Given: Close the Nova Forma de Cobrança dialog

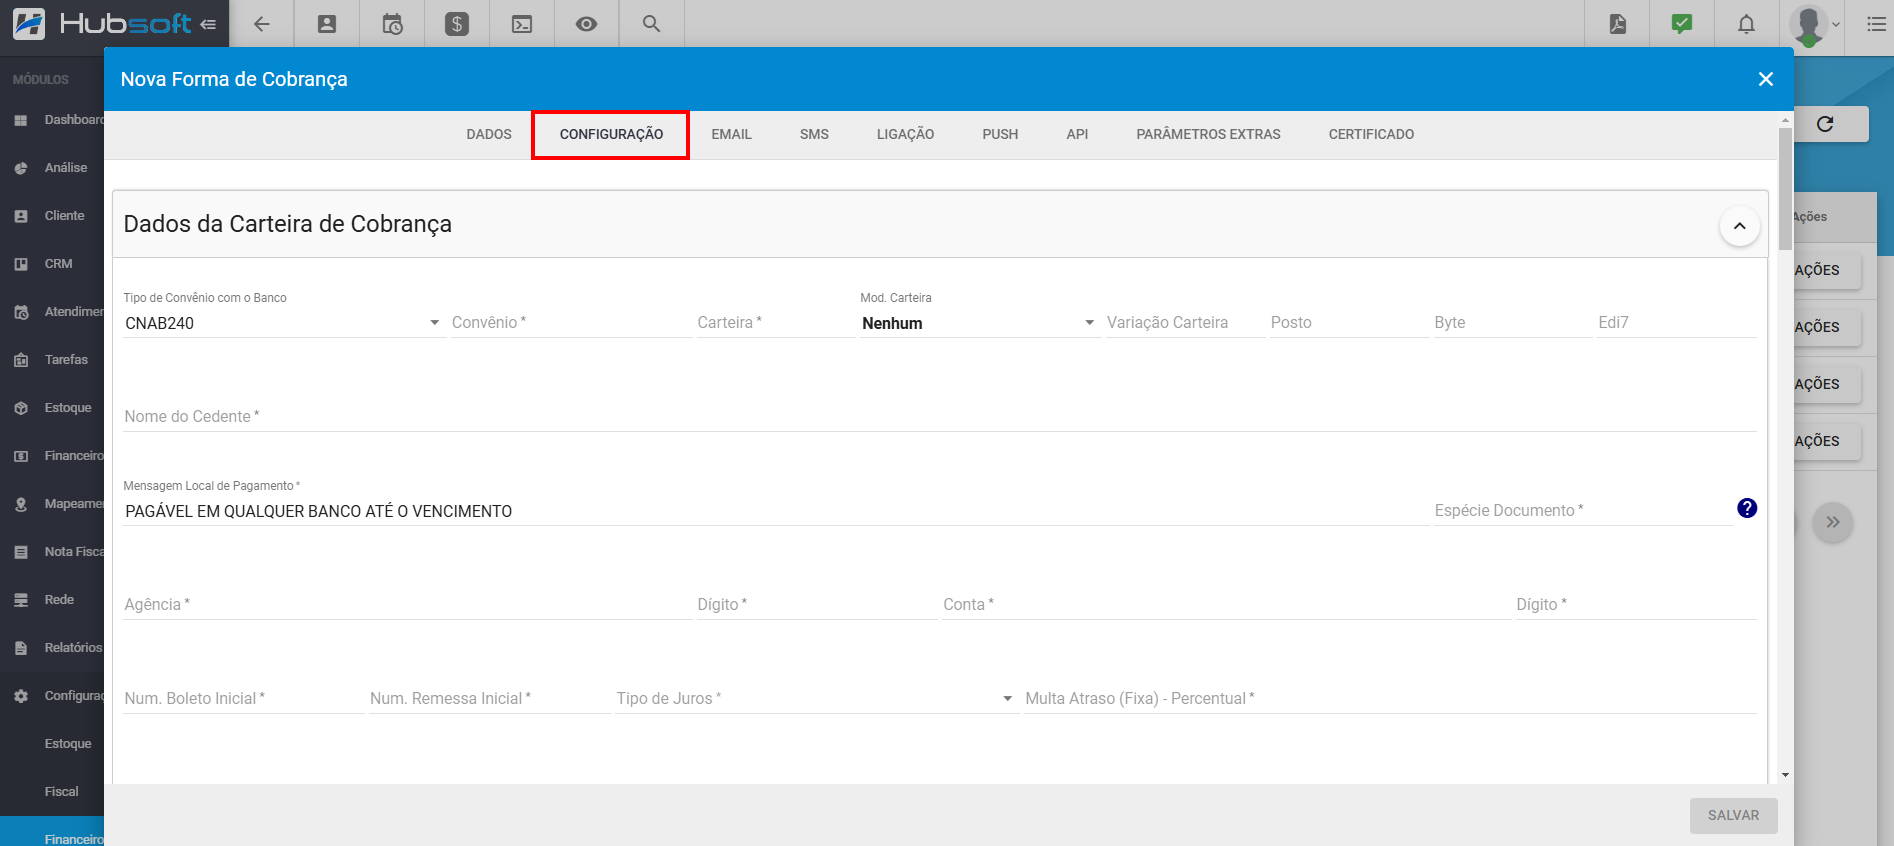Looking at the screenshot, I should click(x=1766, y=79).
